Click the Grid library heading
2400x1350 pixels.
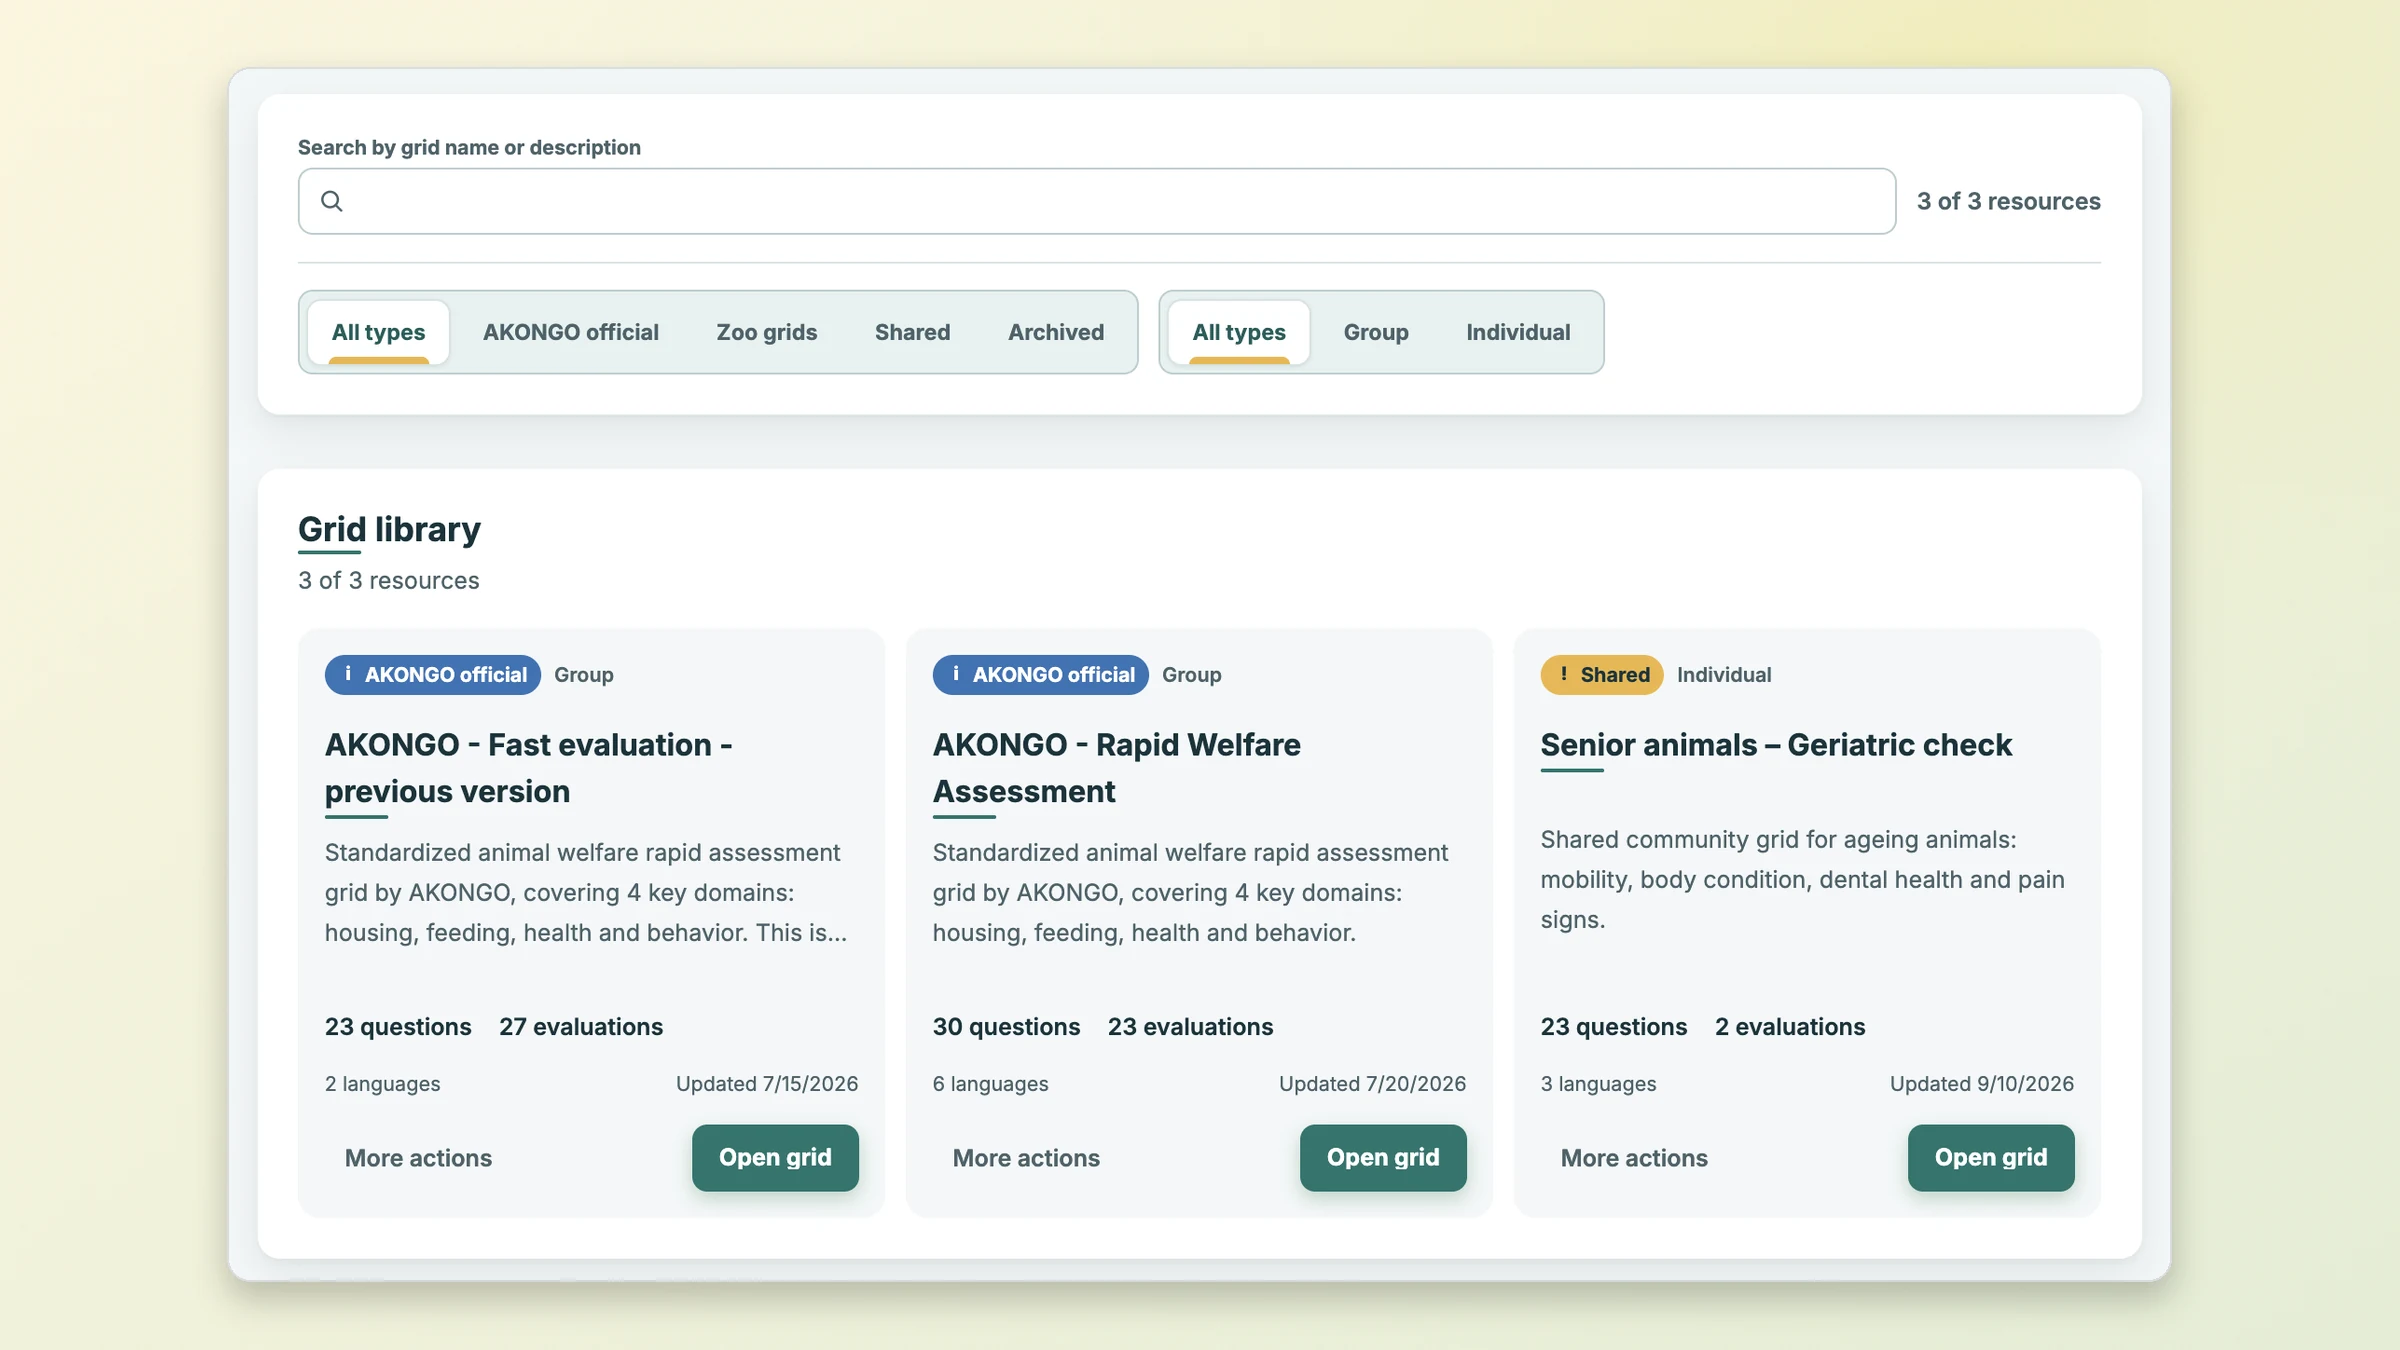click(x=389, y=529)
